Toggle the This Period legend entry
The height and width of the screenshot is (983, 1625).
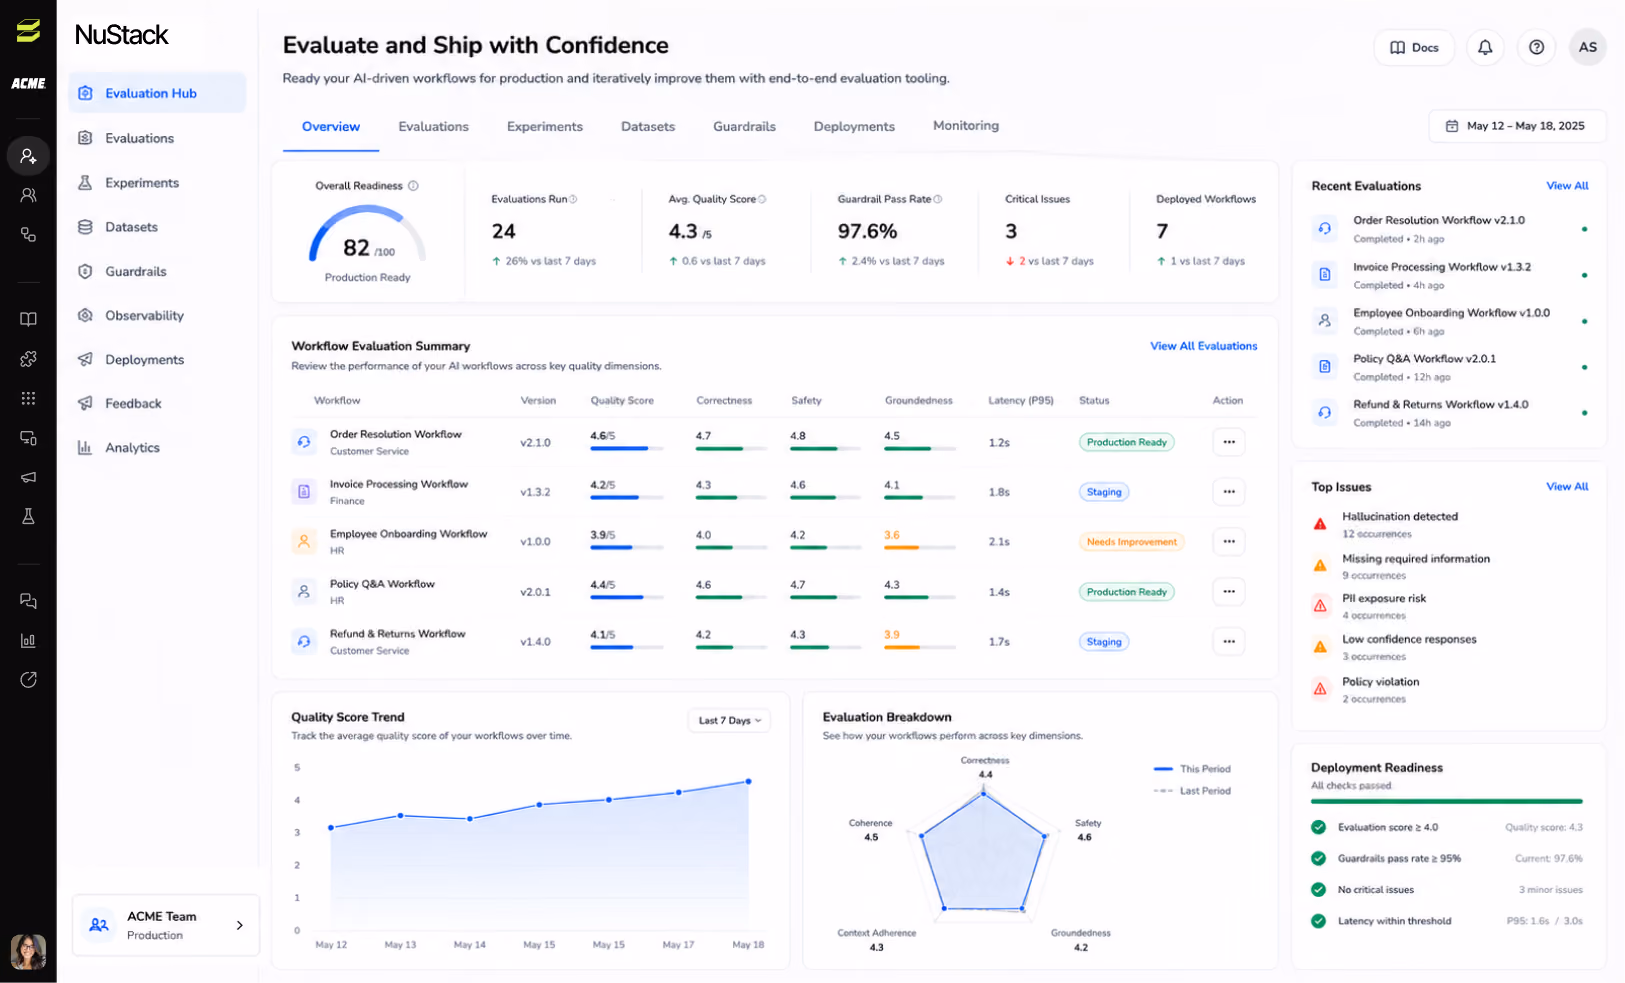1192,769
